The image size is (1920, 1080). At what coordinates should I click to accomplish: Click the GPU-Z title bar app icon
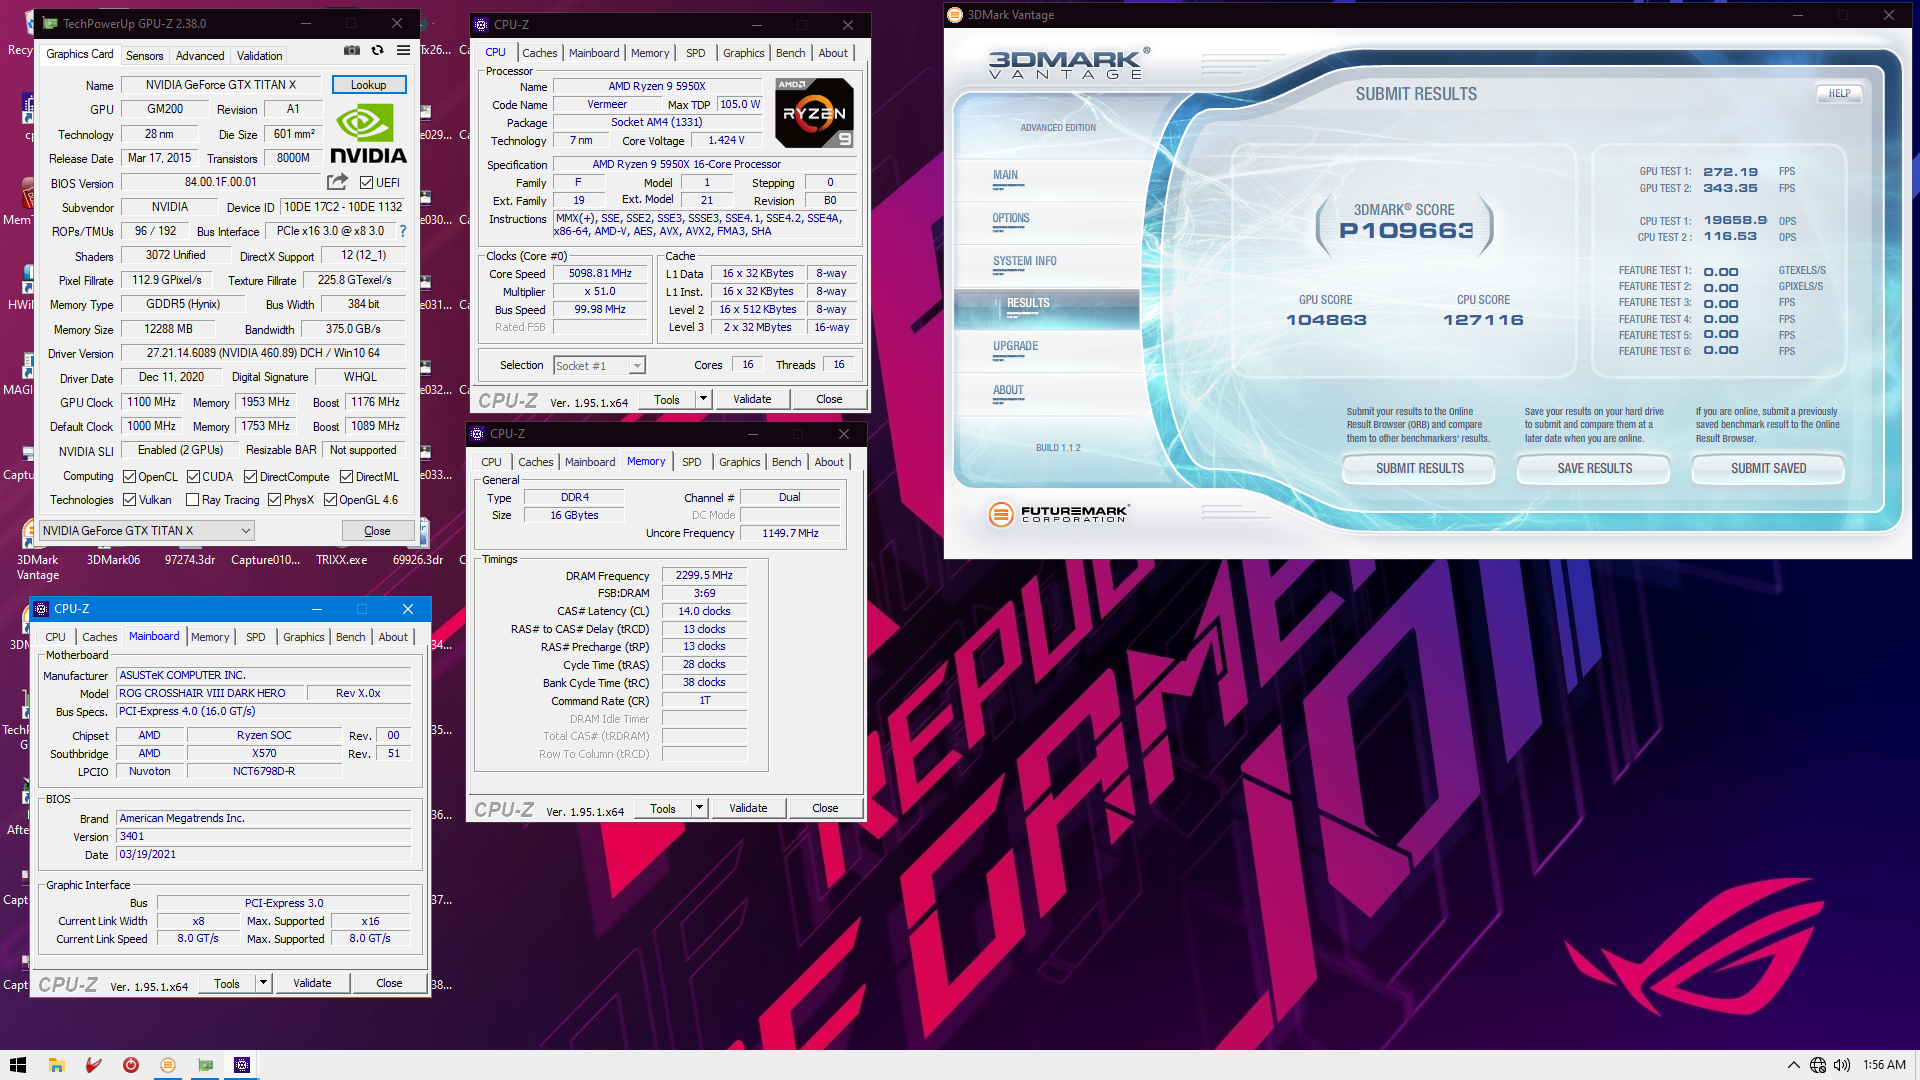point(50,23)
